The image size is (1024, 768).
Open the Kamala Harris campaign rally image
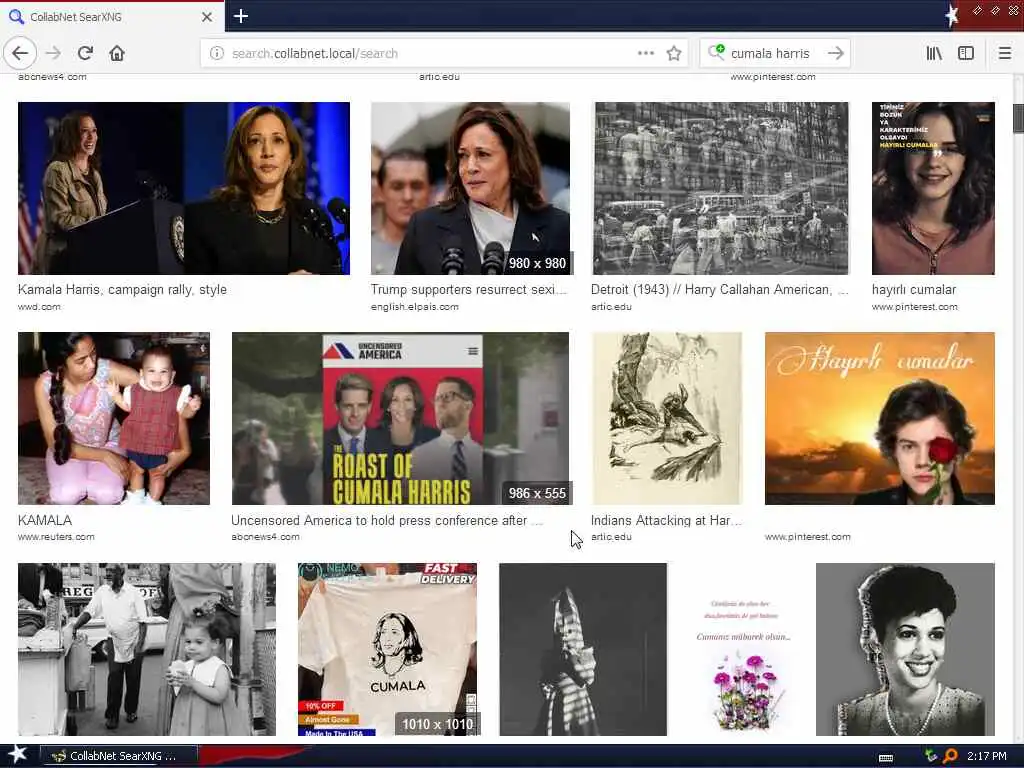coord(184,188)
